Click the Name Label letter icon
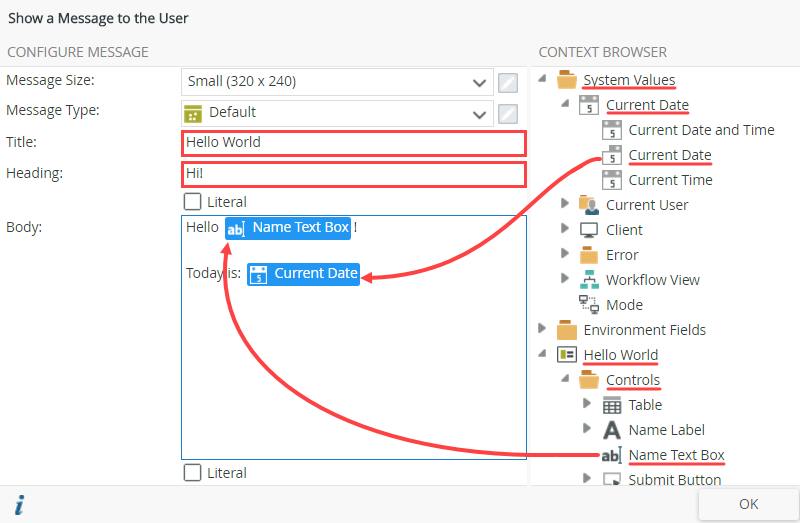This screenshot has height=523, width=800. (x=612, y=430)
